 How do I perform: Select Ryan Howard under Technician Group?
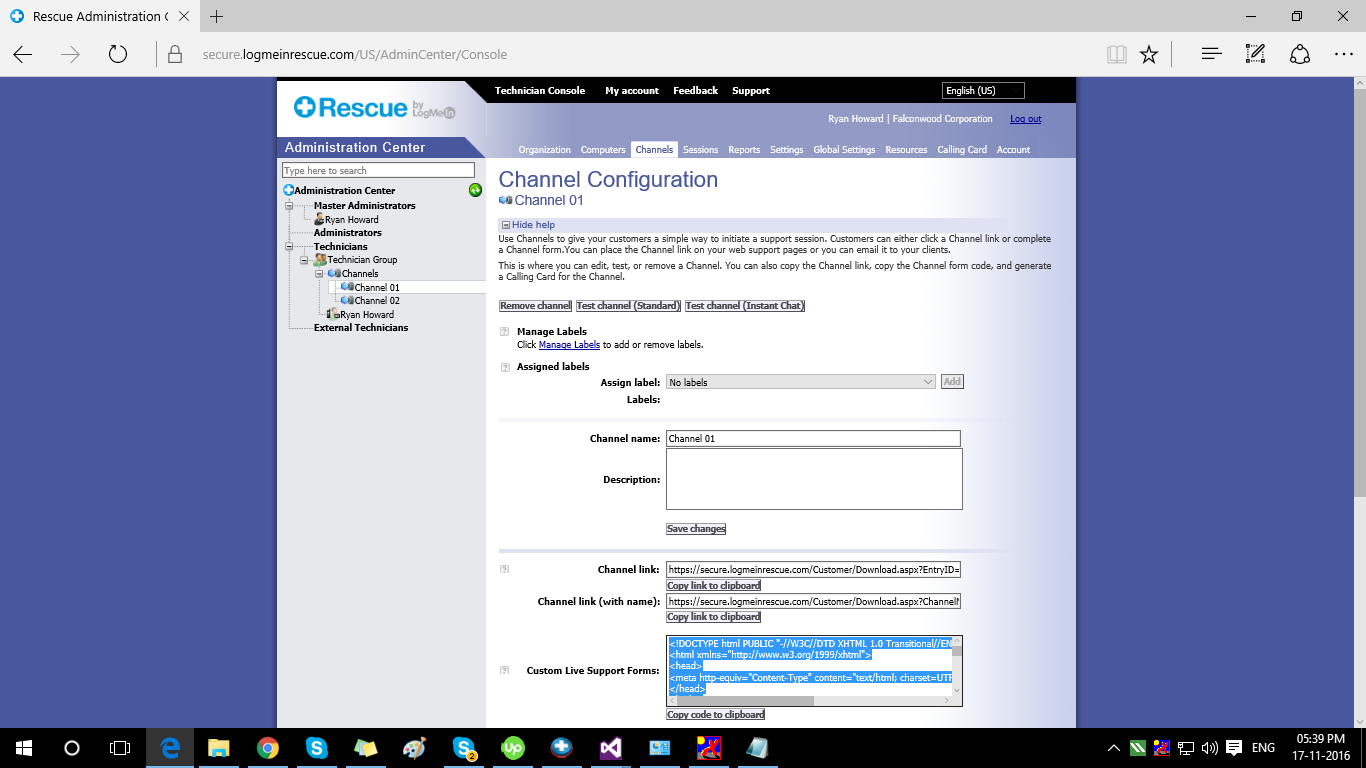click(367, 315)
